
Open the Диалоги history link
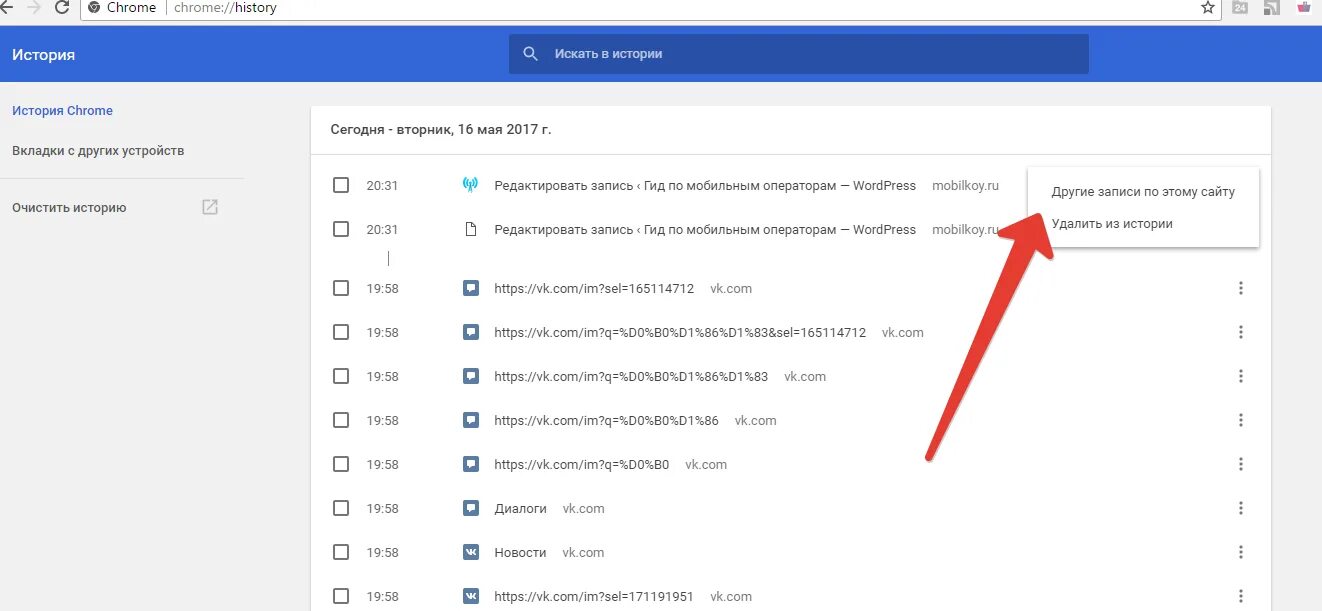[520, 508]
